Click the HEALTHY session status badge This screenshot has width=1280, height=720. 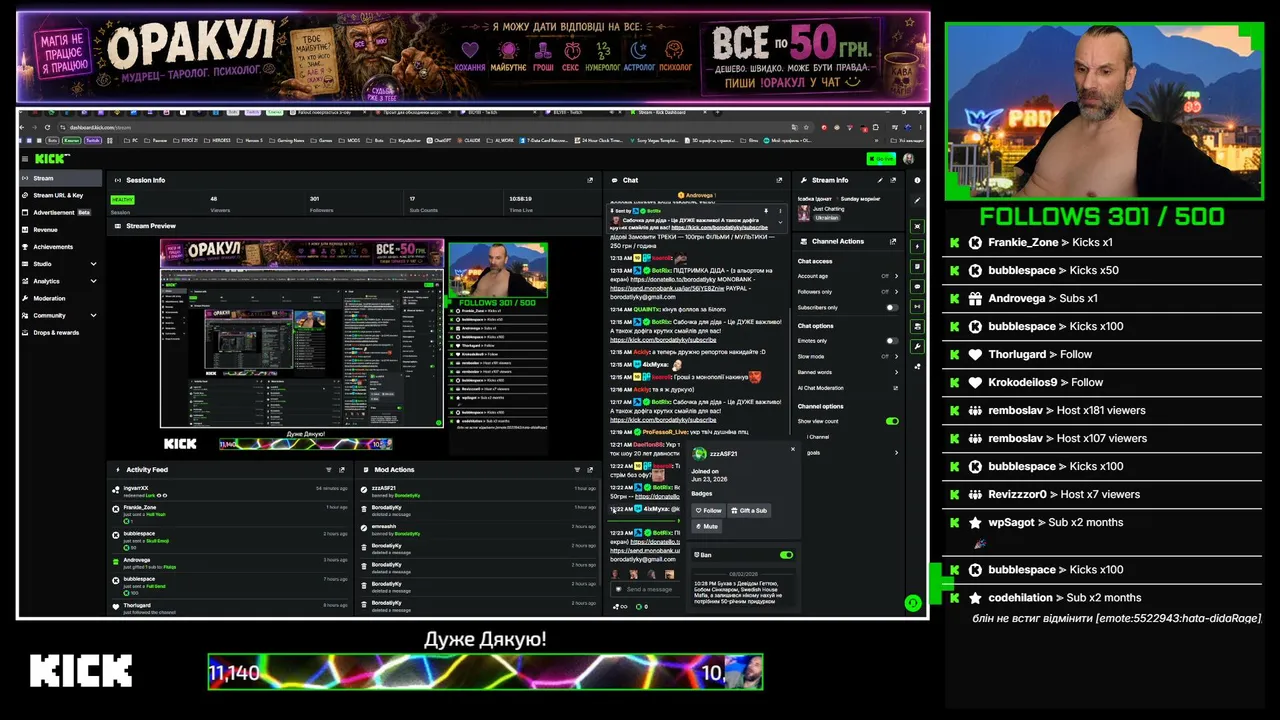[122, 200]
